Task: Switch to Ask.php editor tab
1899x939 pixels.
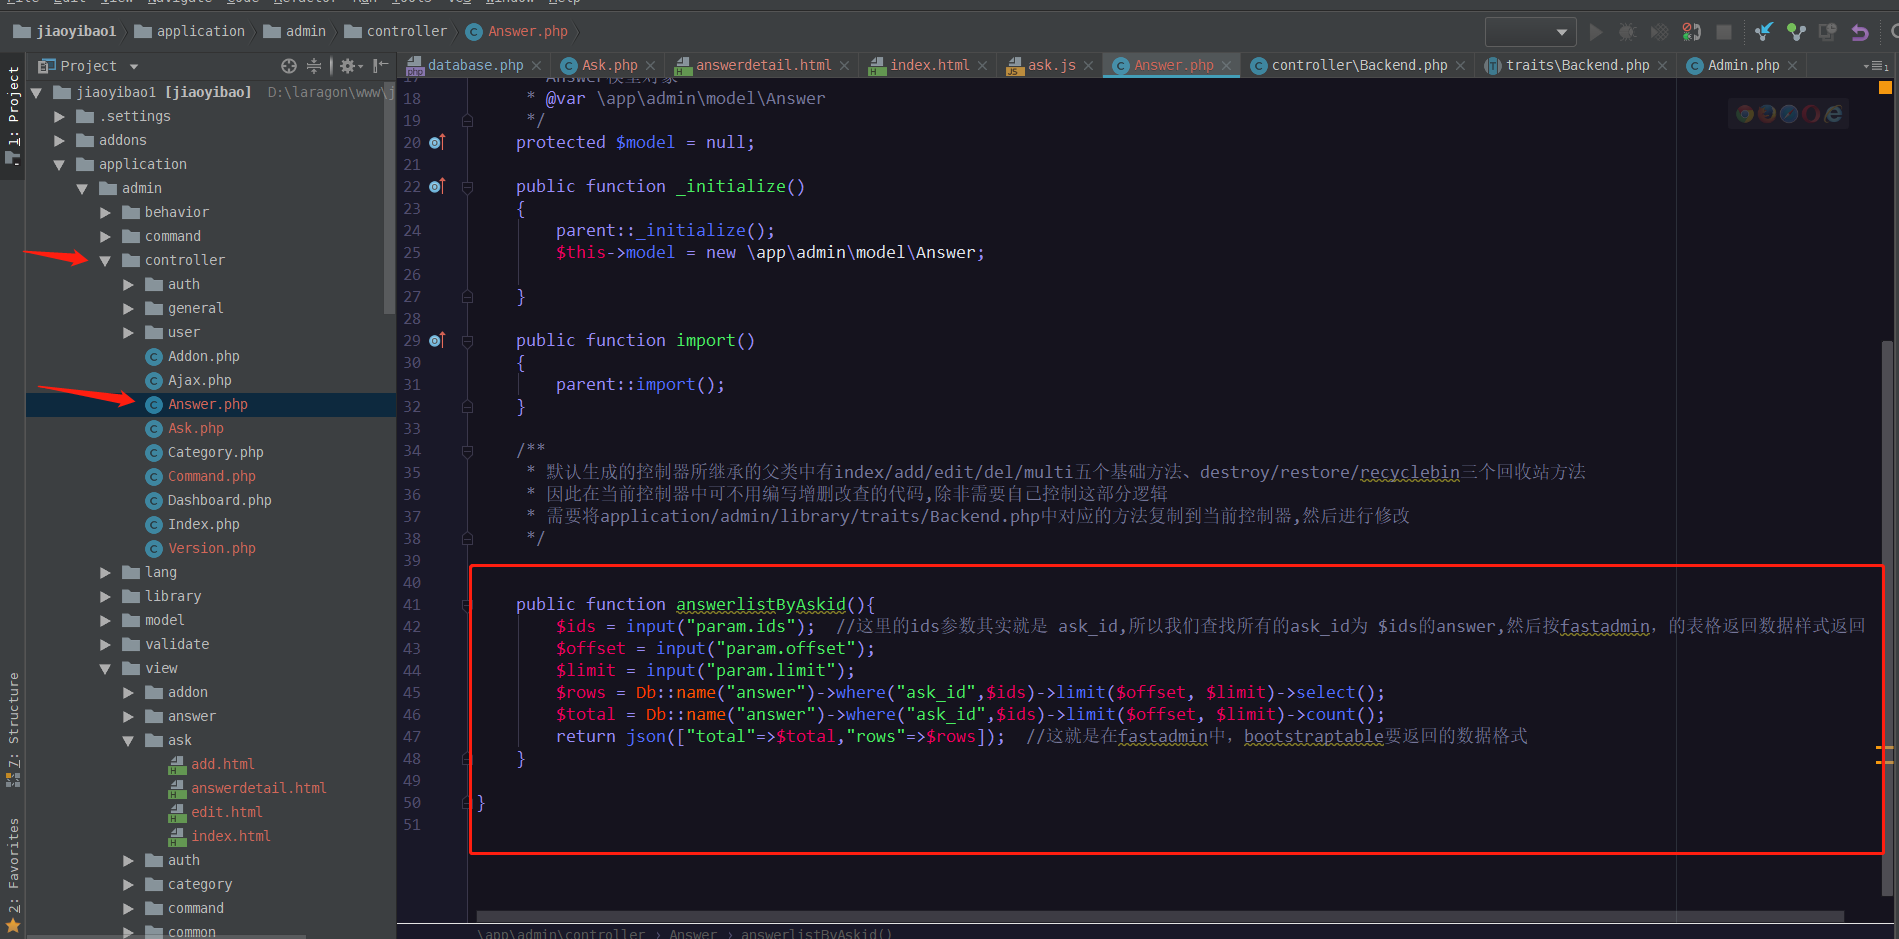Action: [607, 65]
